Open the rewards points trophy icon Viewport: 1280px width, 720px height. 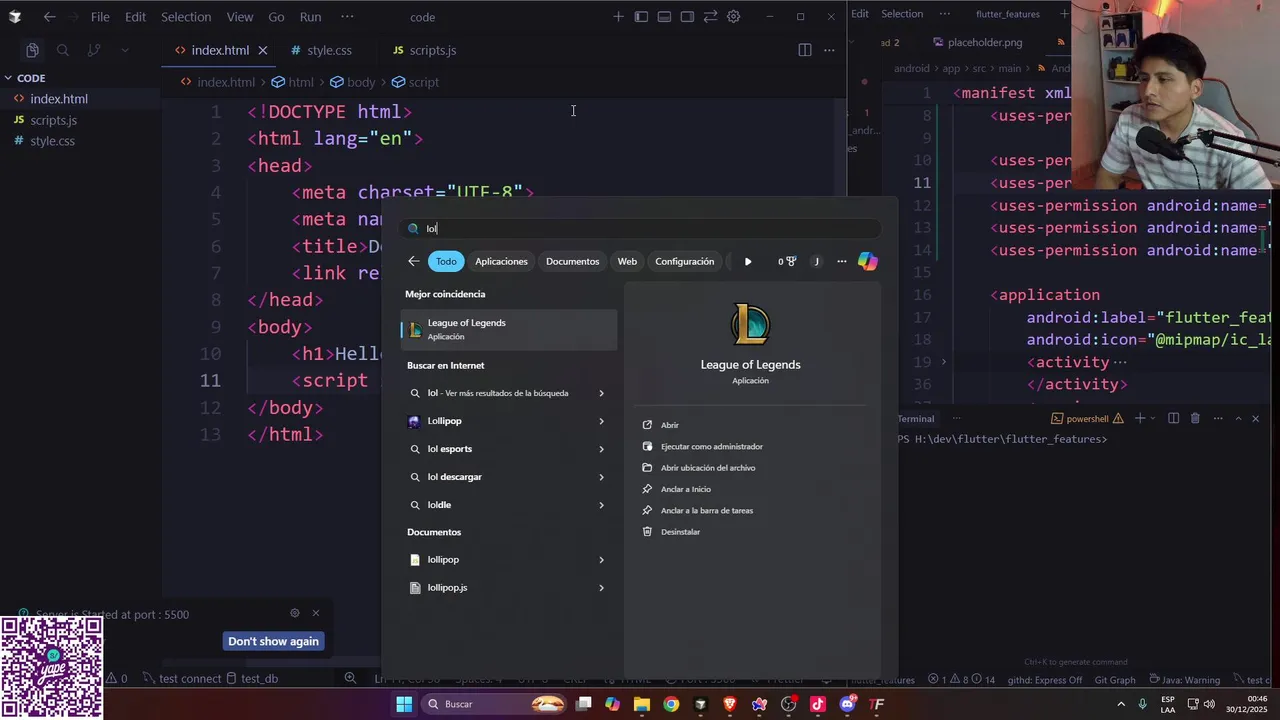[787, 262]
